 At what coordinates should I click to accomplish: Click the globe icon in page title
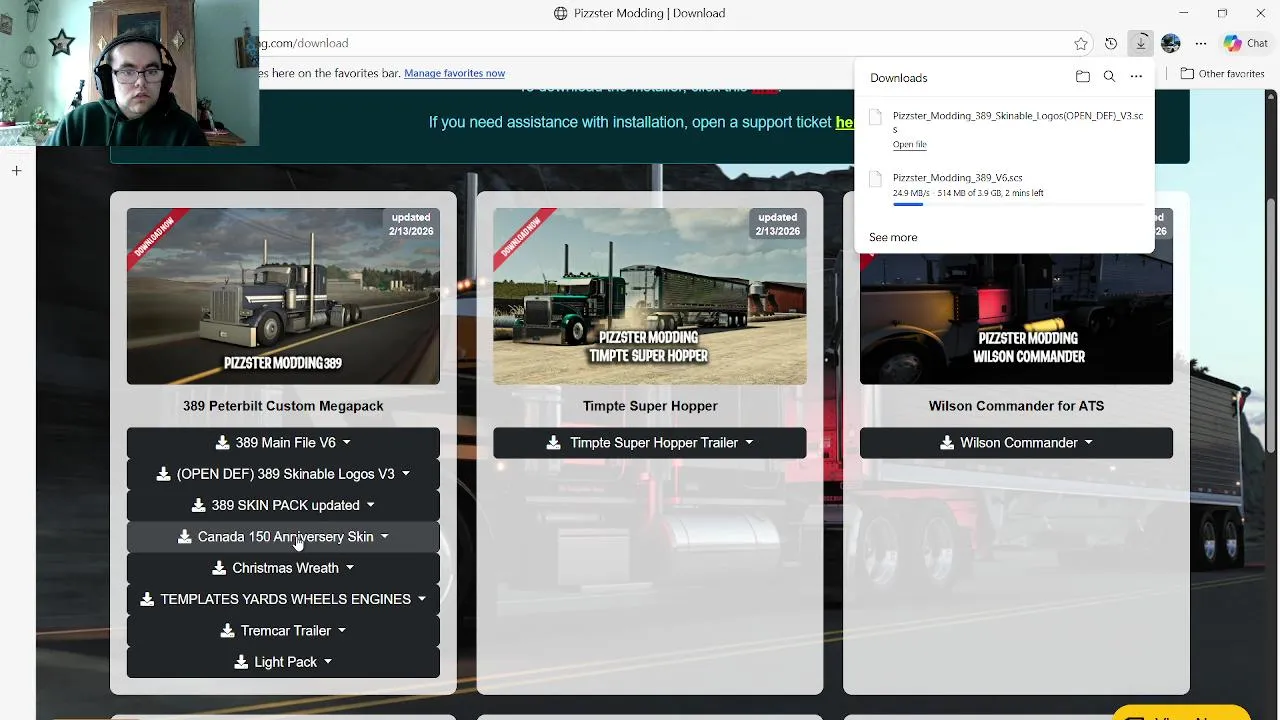click(x=561, y=13)
